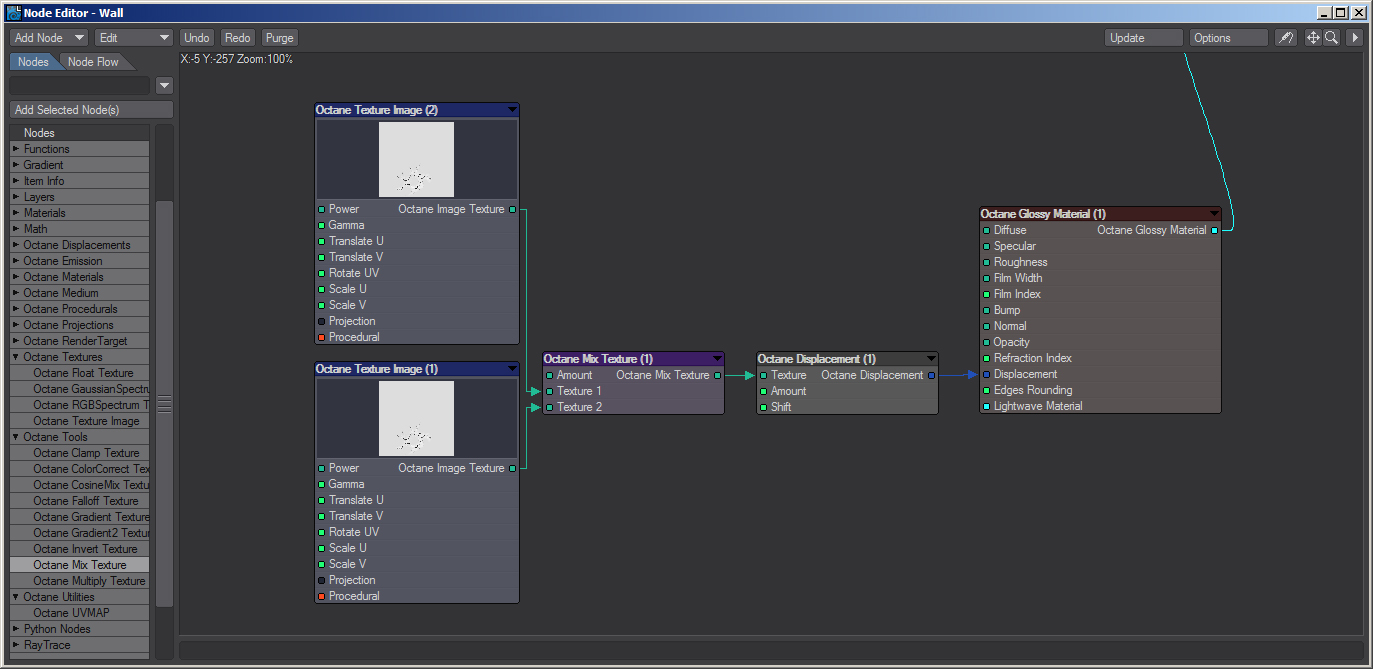The height and width of the screenshot is (669, 1373).
Task: Click Texture 2 input connector on Mix Texture
Action: pos(550,407)
